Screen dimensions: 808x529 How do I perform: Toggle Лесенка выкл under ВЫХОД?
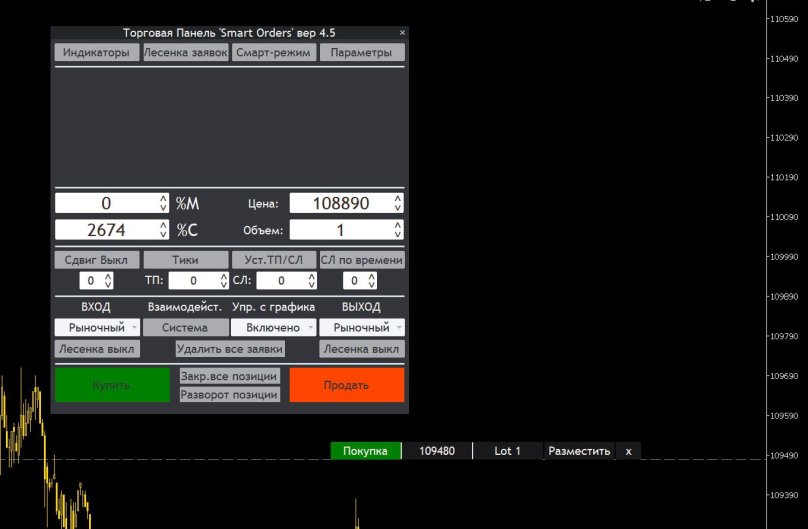[361, 349]
